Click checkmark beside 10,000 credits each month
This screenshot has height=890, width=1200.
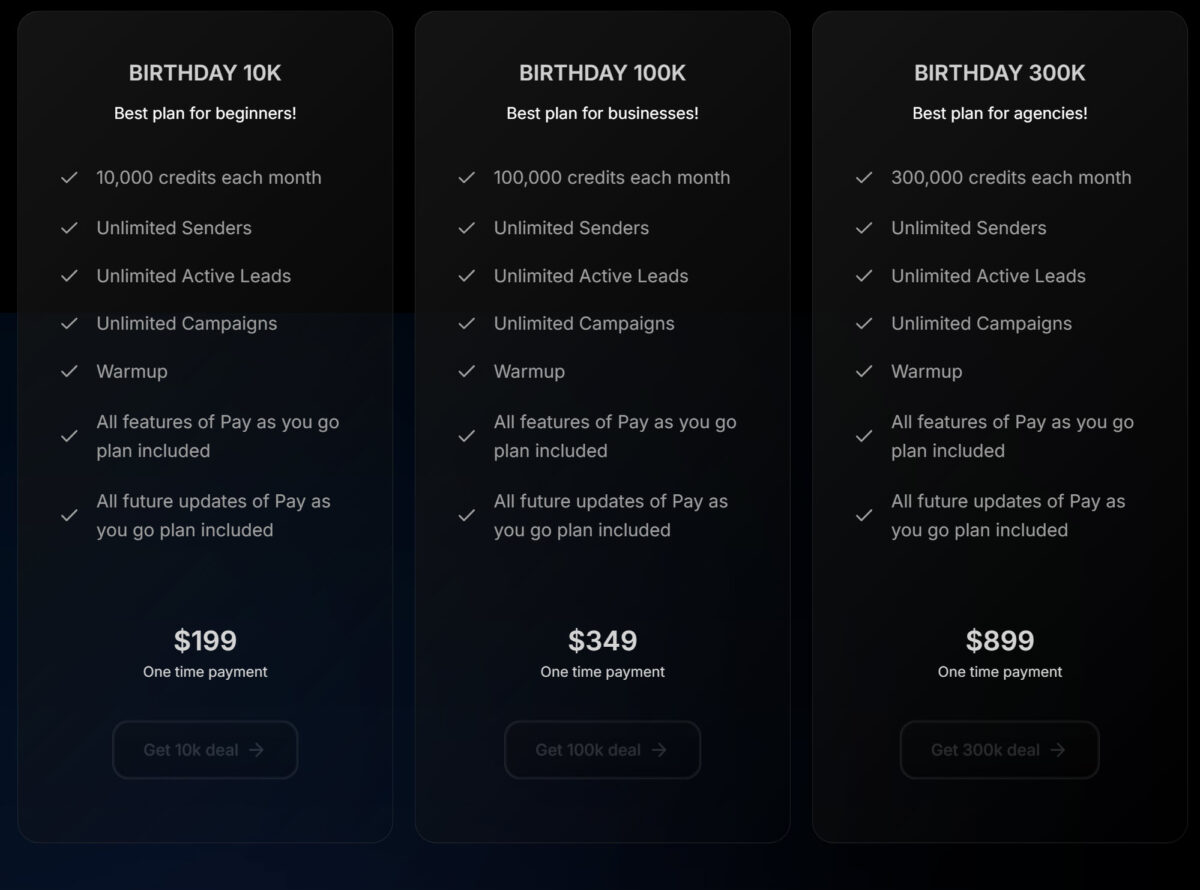pyautogui.click(x=69, y=178)
